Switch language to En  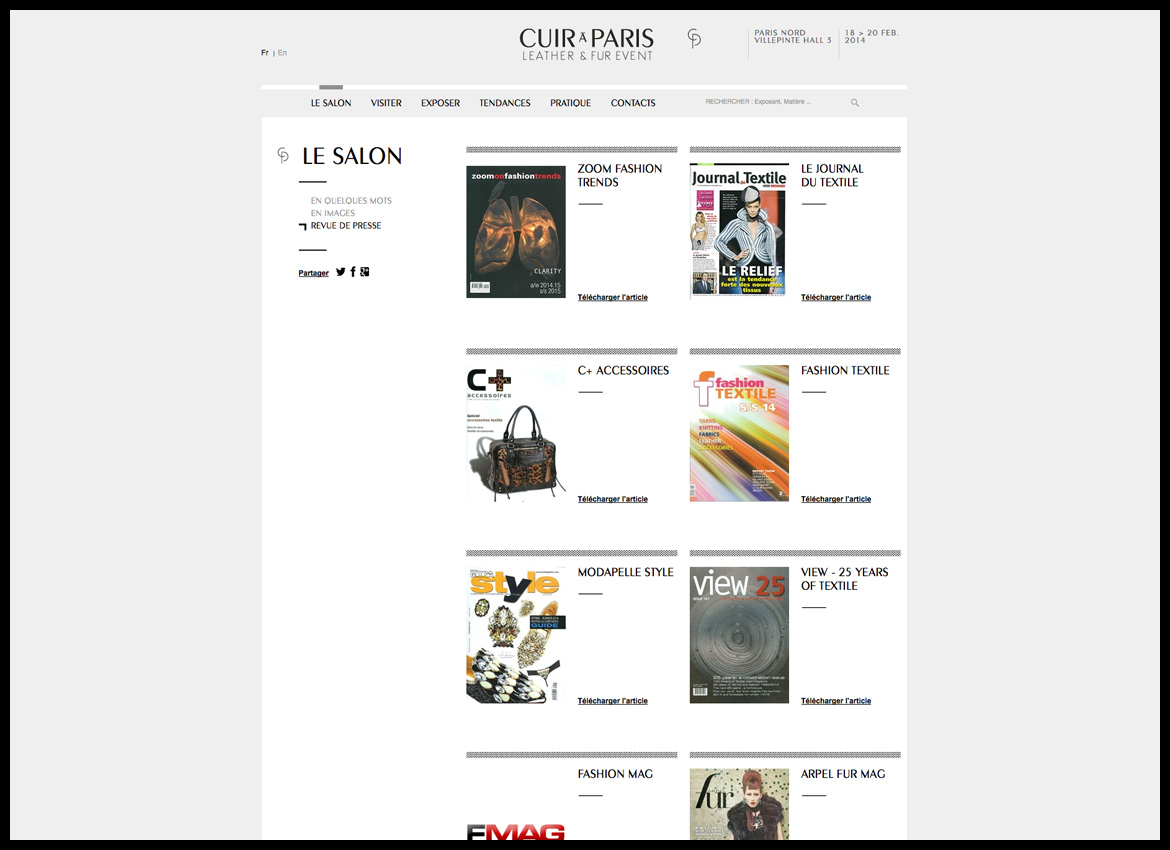(x=282, y=53)
